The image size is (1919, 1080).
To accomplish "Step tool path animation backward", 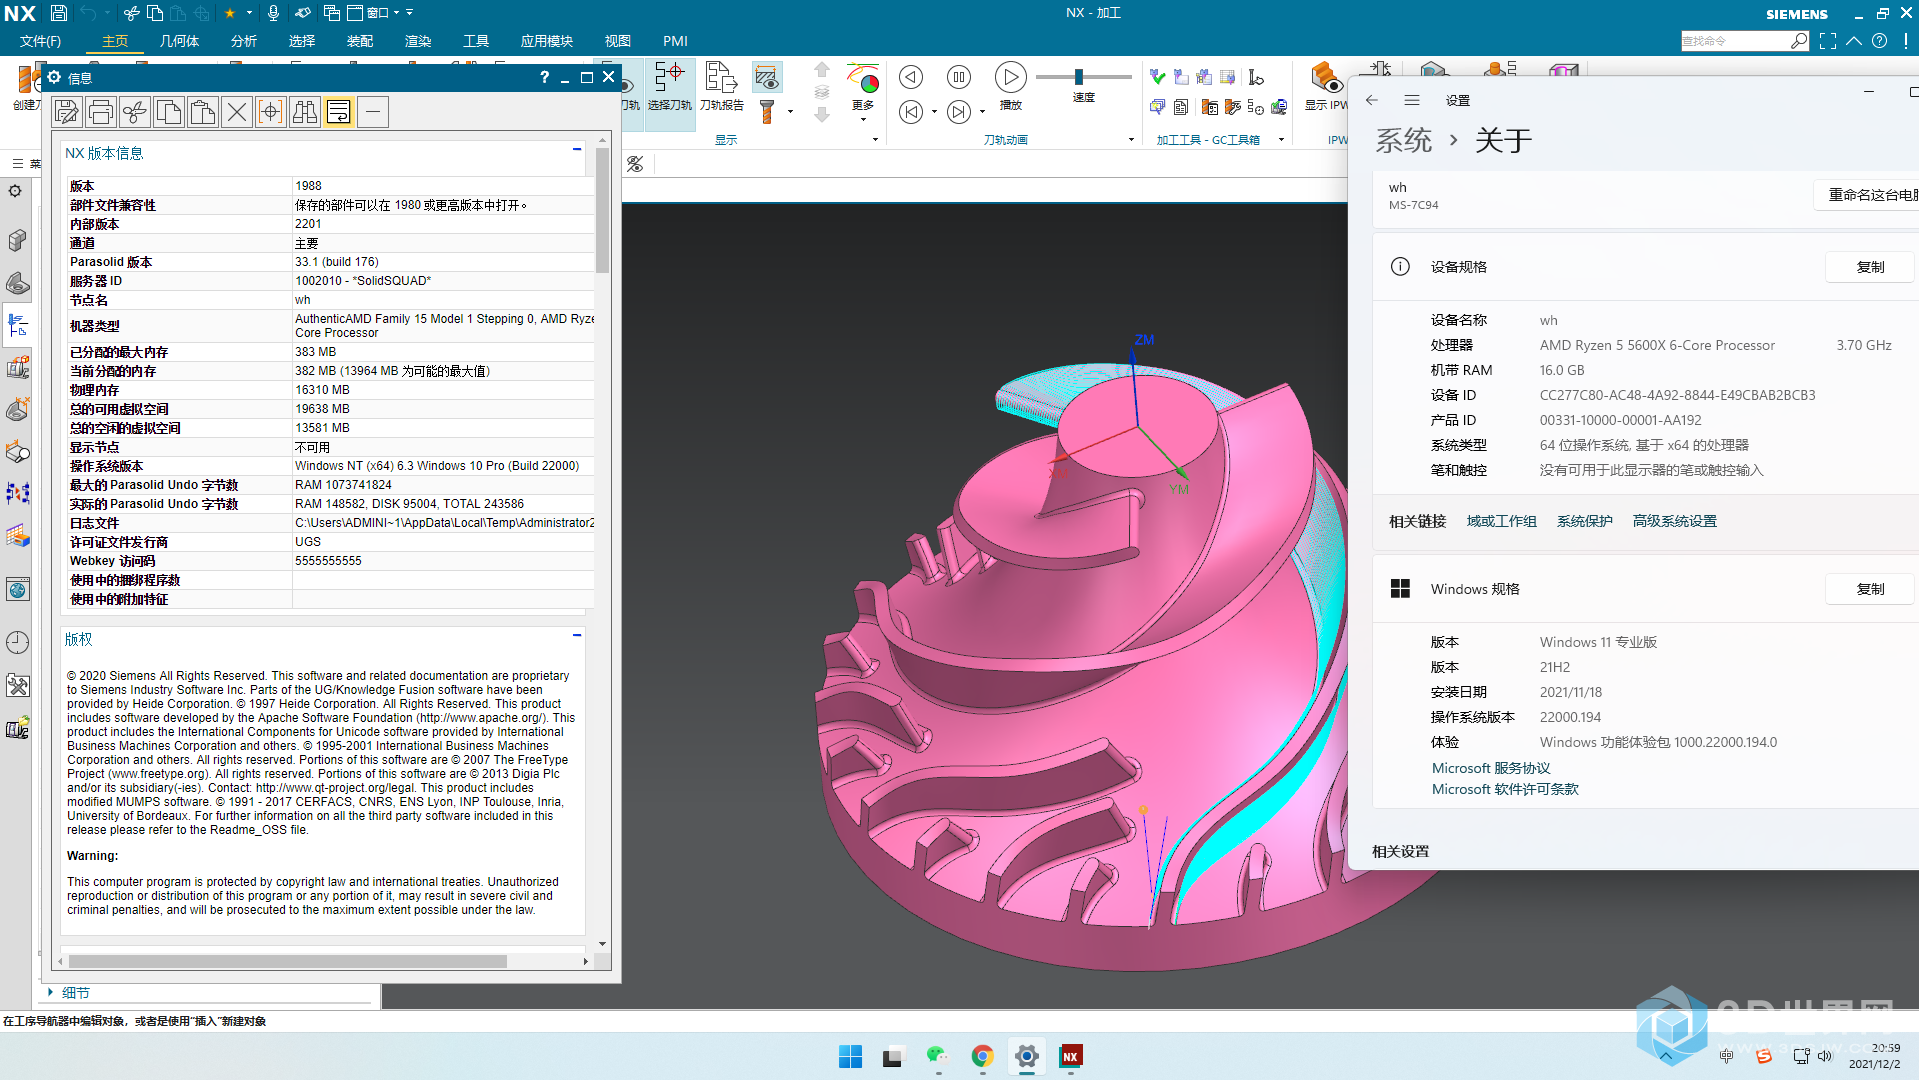I will coord(911,77).
